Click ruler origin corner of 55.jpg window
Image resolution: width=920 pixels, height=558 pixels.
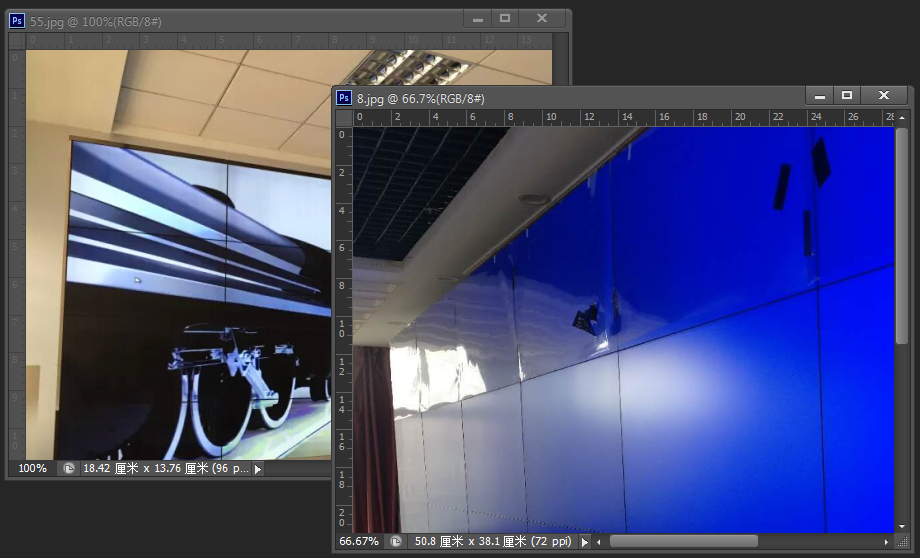(x=17, y=40)
